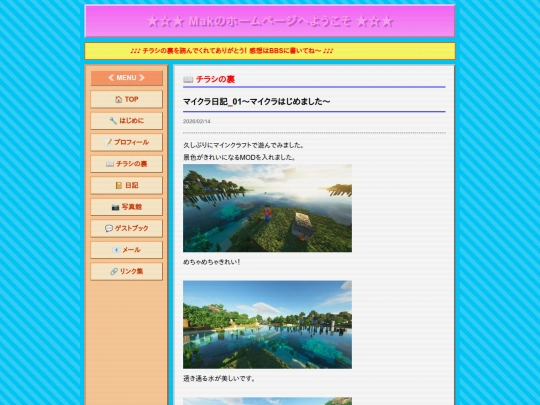540x405 pixels.
Task: Open the ゲストブック page
Action: tap(126, 228)
